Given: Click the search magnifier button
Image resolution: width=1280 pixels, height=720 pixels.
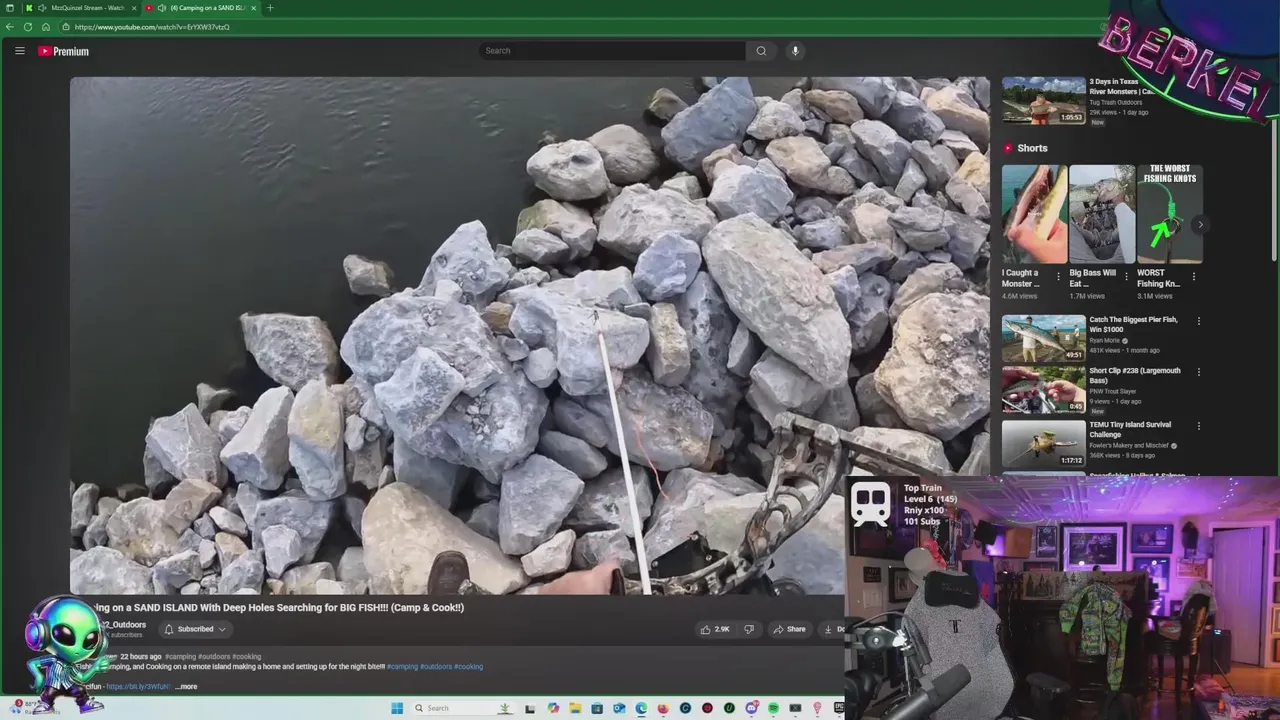Looking at the screenshot, I should [761, 51].
